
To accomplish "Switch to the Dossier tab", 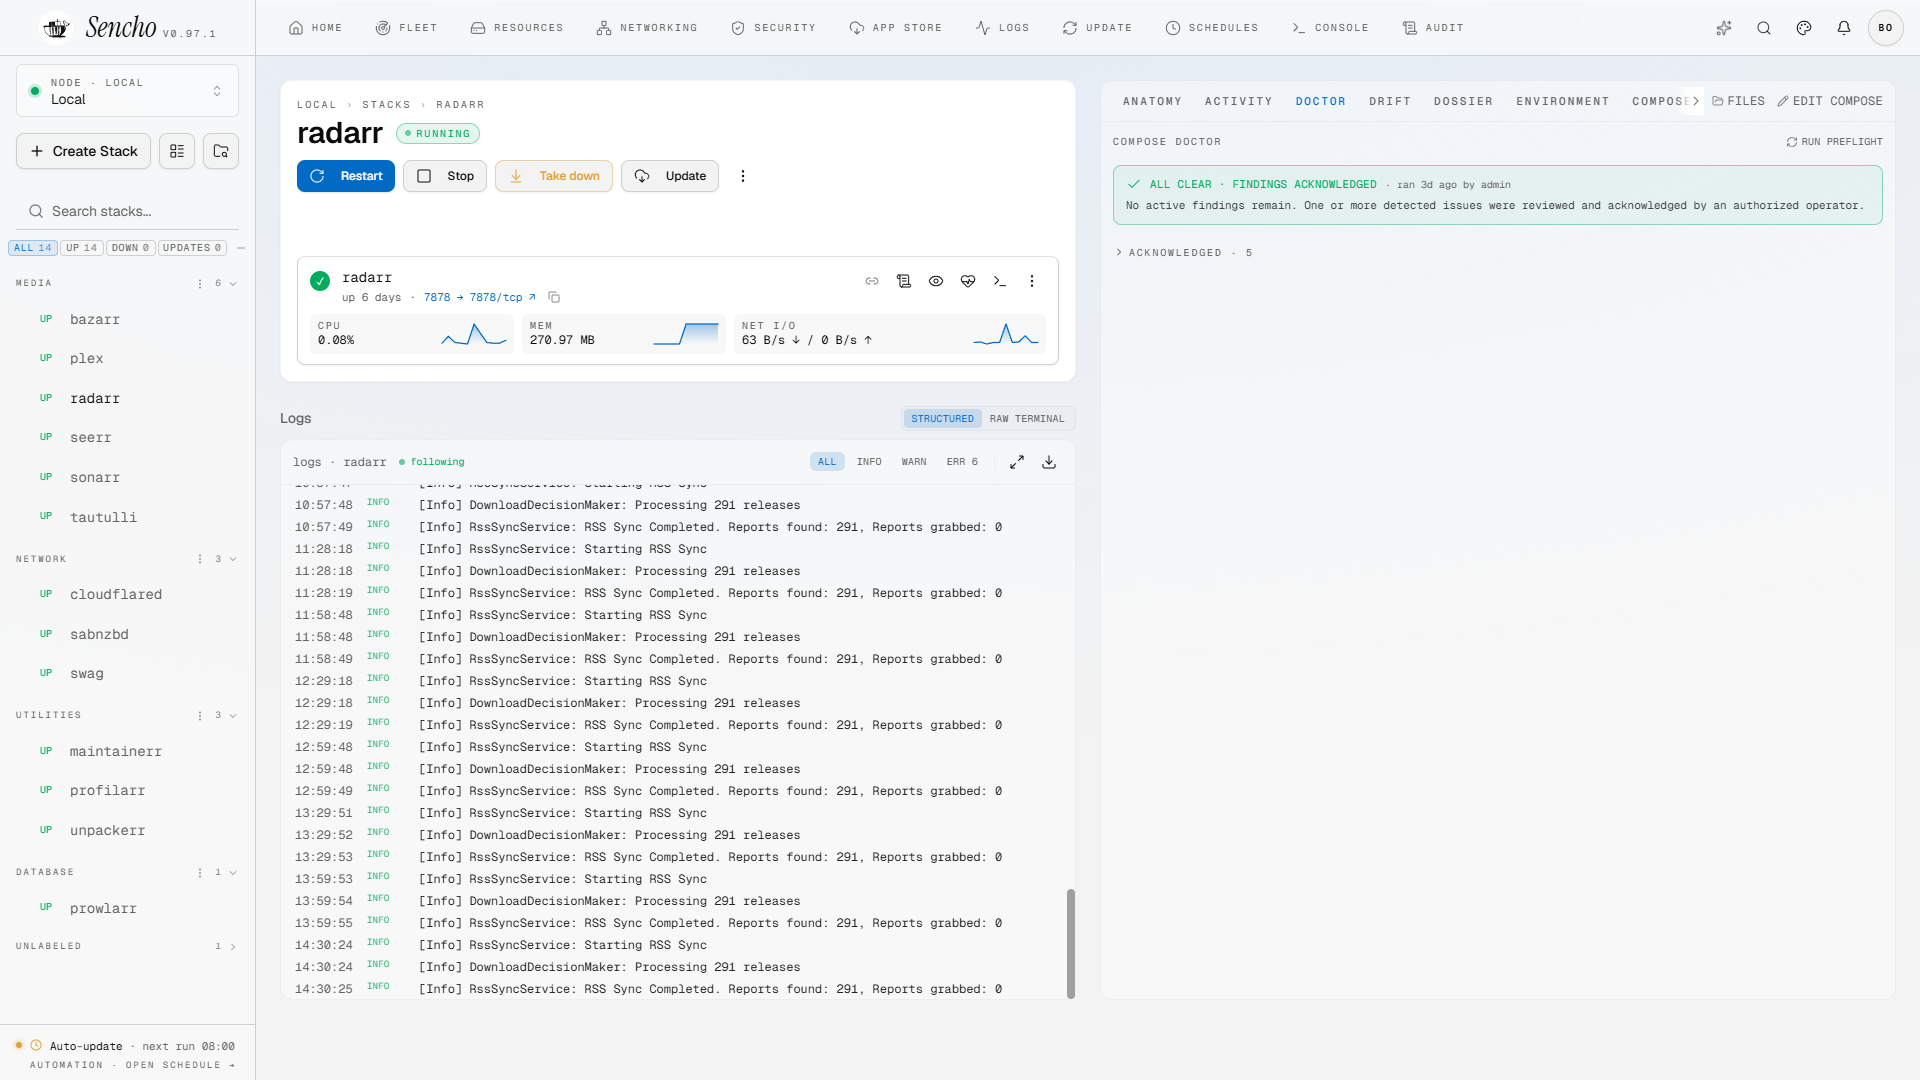I will [1463, 101].
